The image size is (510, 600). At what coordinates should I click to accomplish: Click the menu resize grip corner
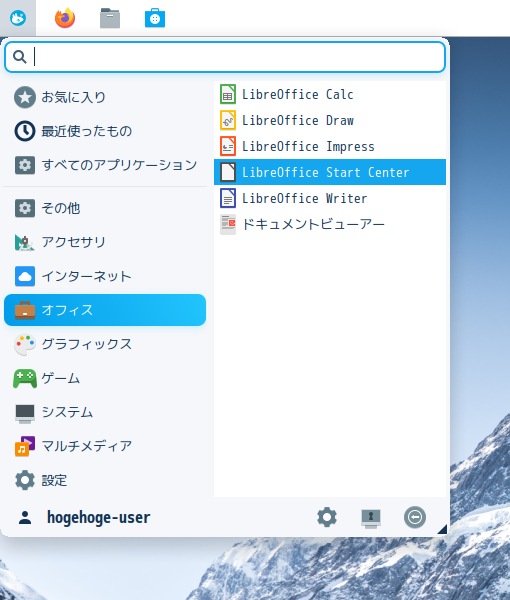442,529
